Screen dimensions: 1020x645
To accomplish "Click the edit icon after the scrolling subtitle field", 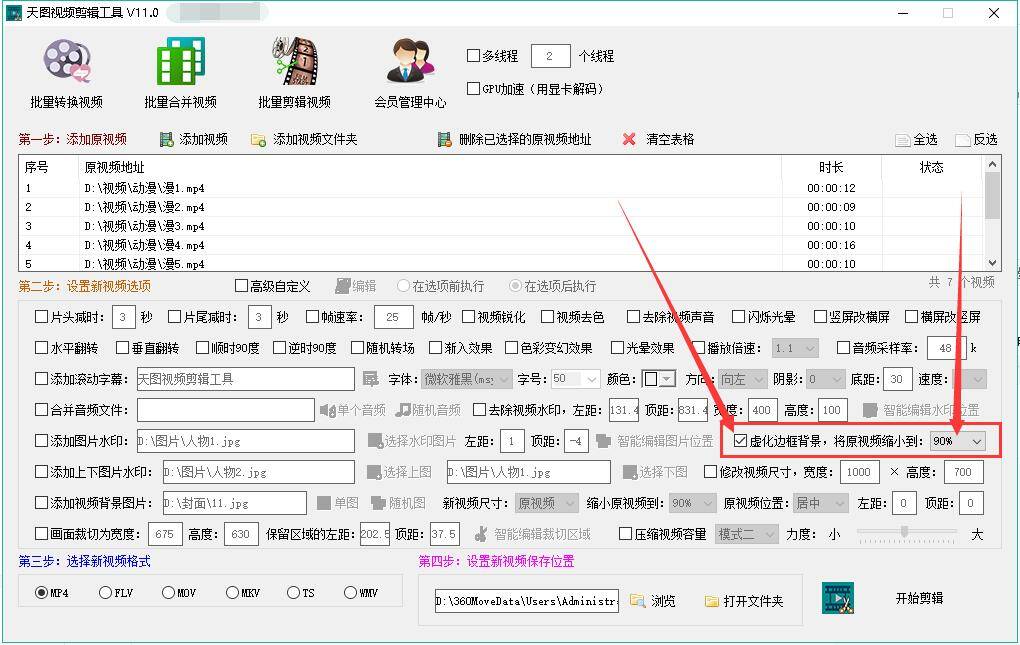I will 371,379.
